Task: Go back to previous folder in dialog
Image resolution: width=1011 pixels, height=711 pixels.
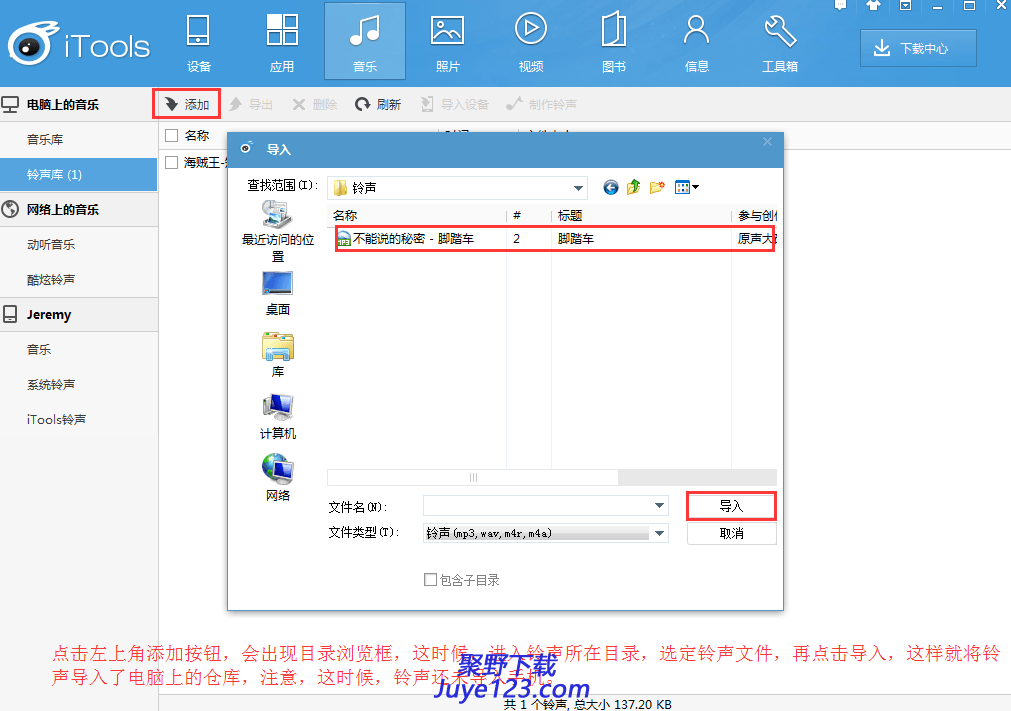Action: tap(611, 188)
